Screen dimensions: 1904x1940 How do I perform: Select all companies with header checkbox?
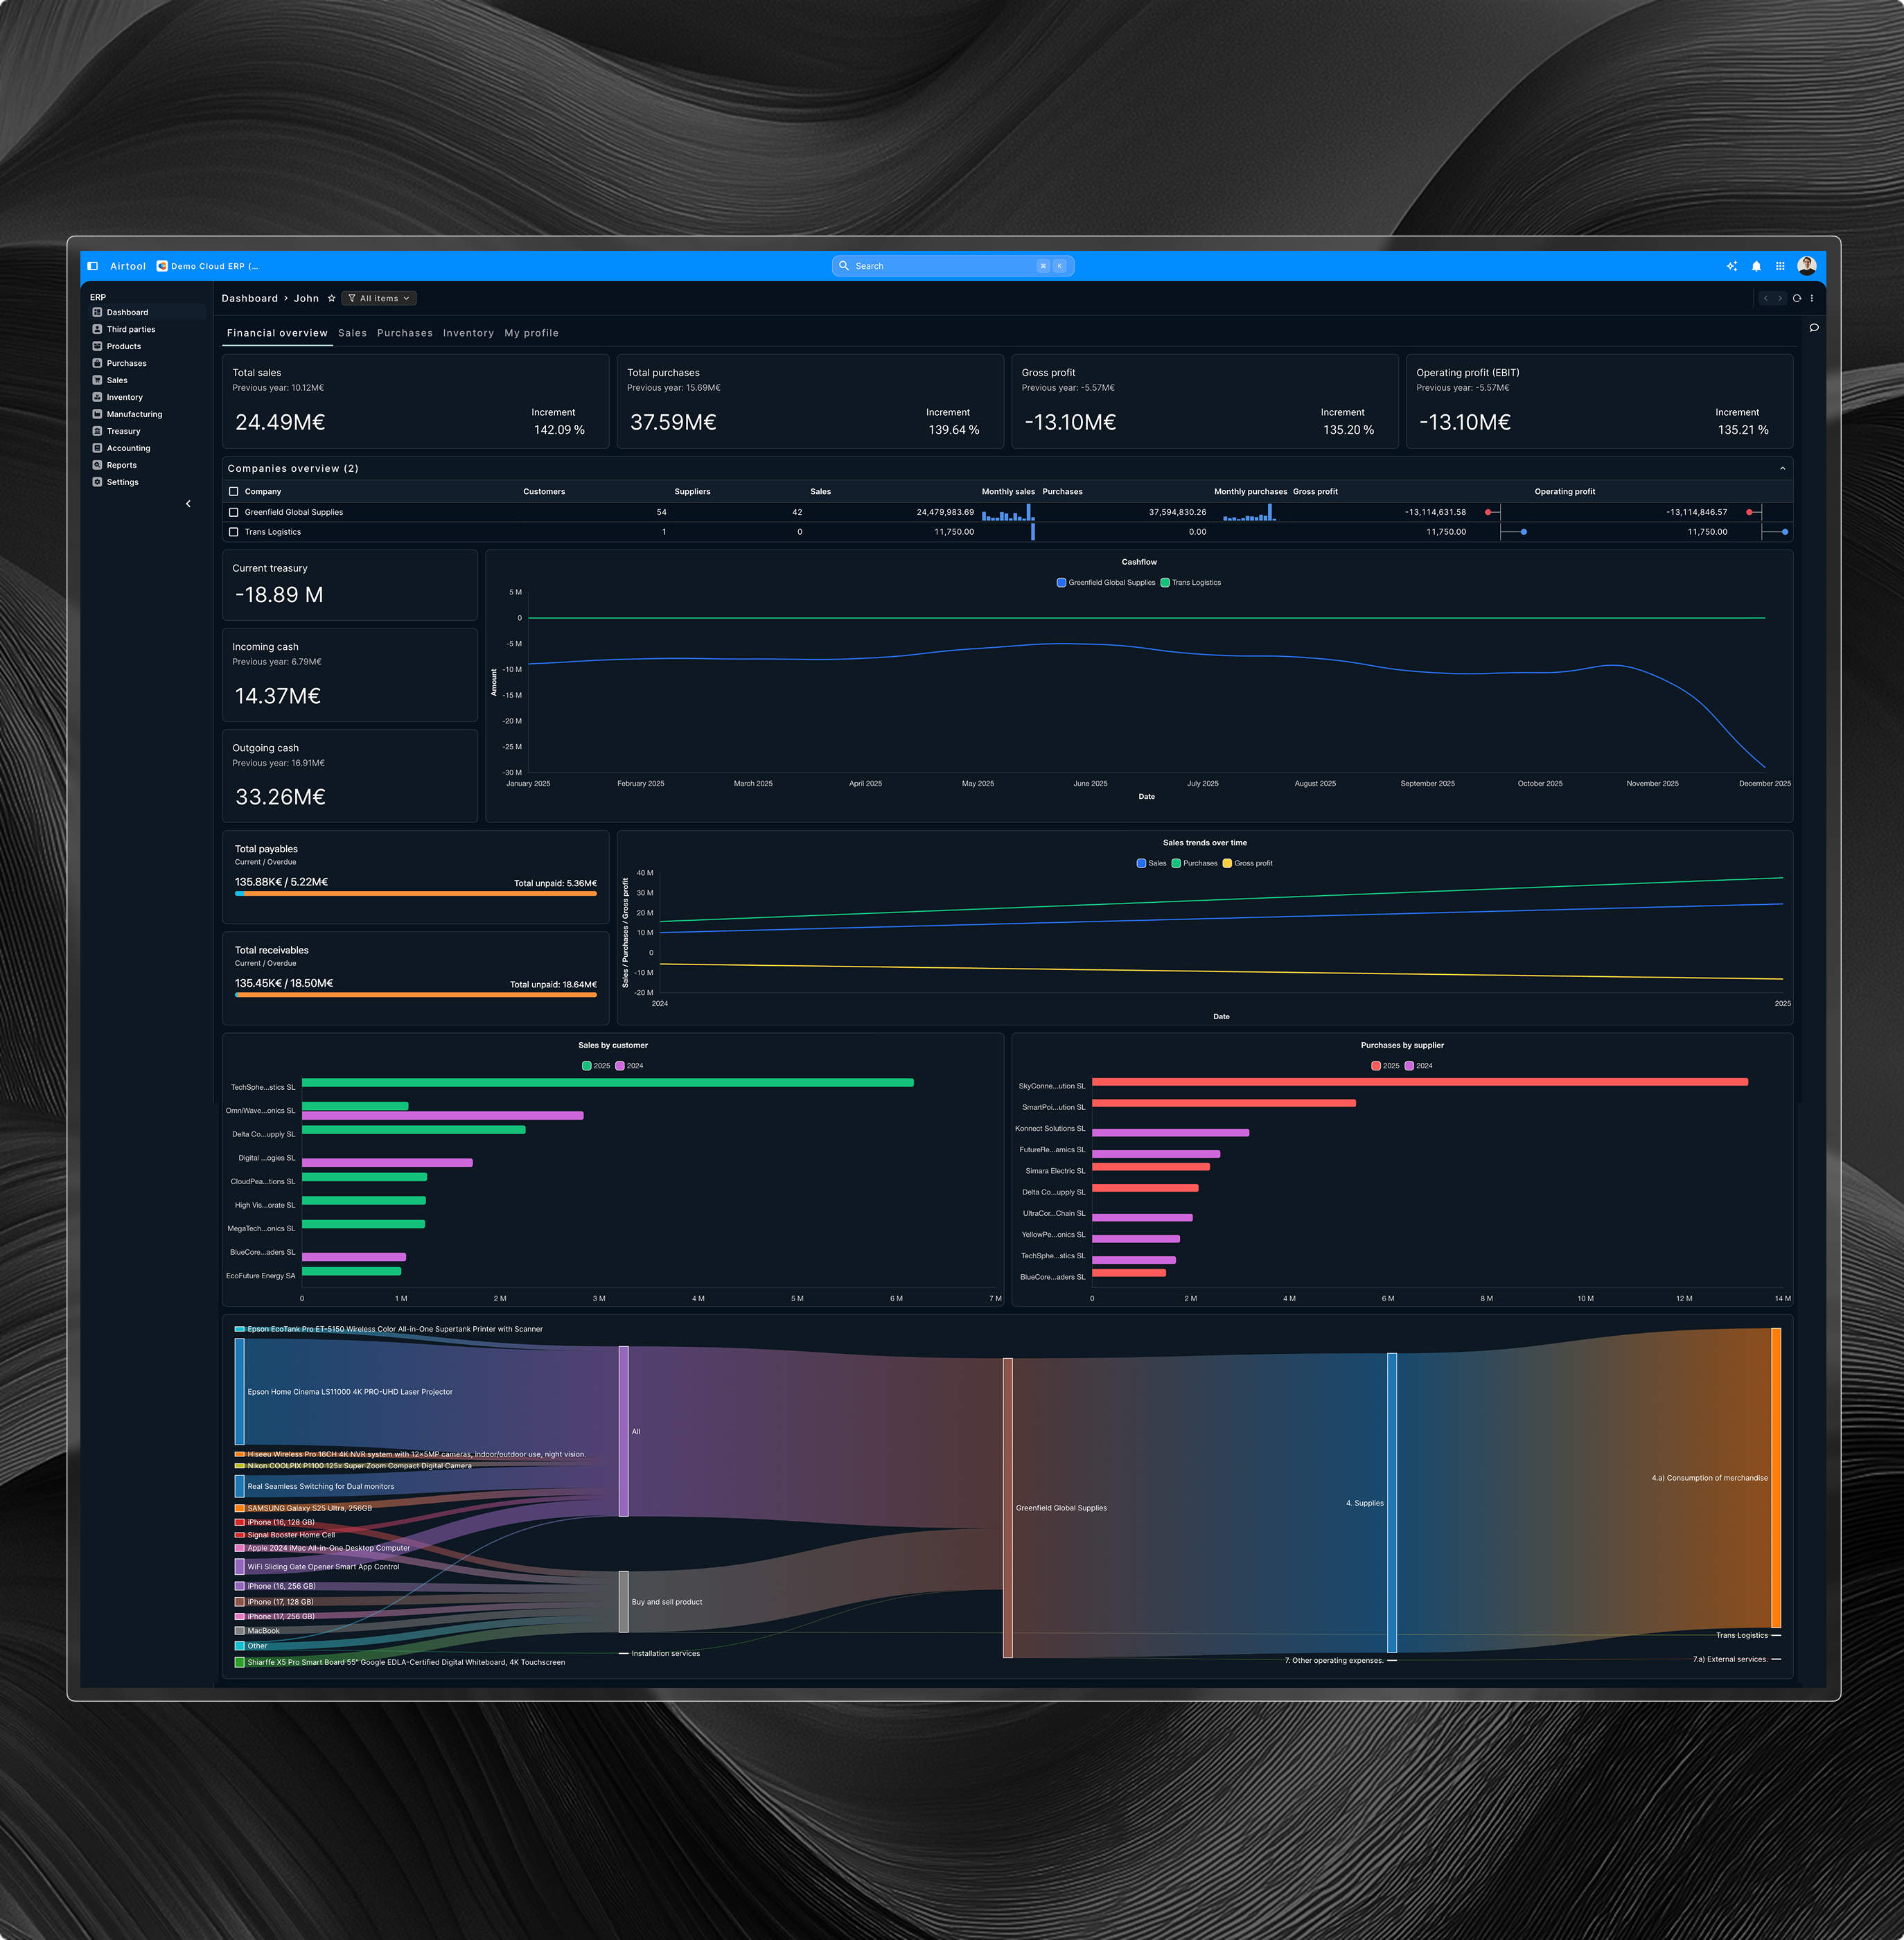pos(234,492)
